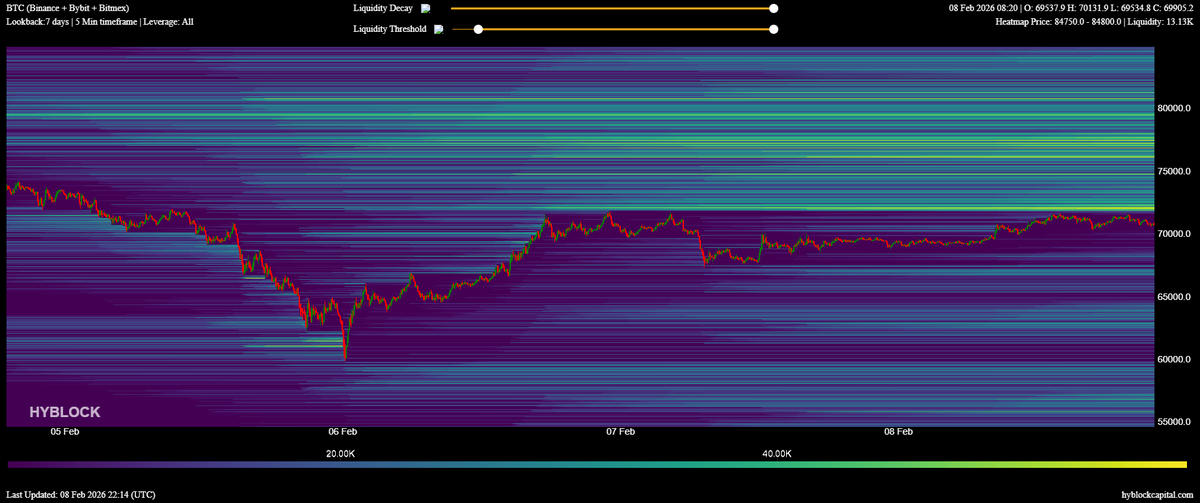Click the '06 Feb' date axis label
Viewport: 1200px width, 503px height.
point(342,432)
